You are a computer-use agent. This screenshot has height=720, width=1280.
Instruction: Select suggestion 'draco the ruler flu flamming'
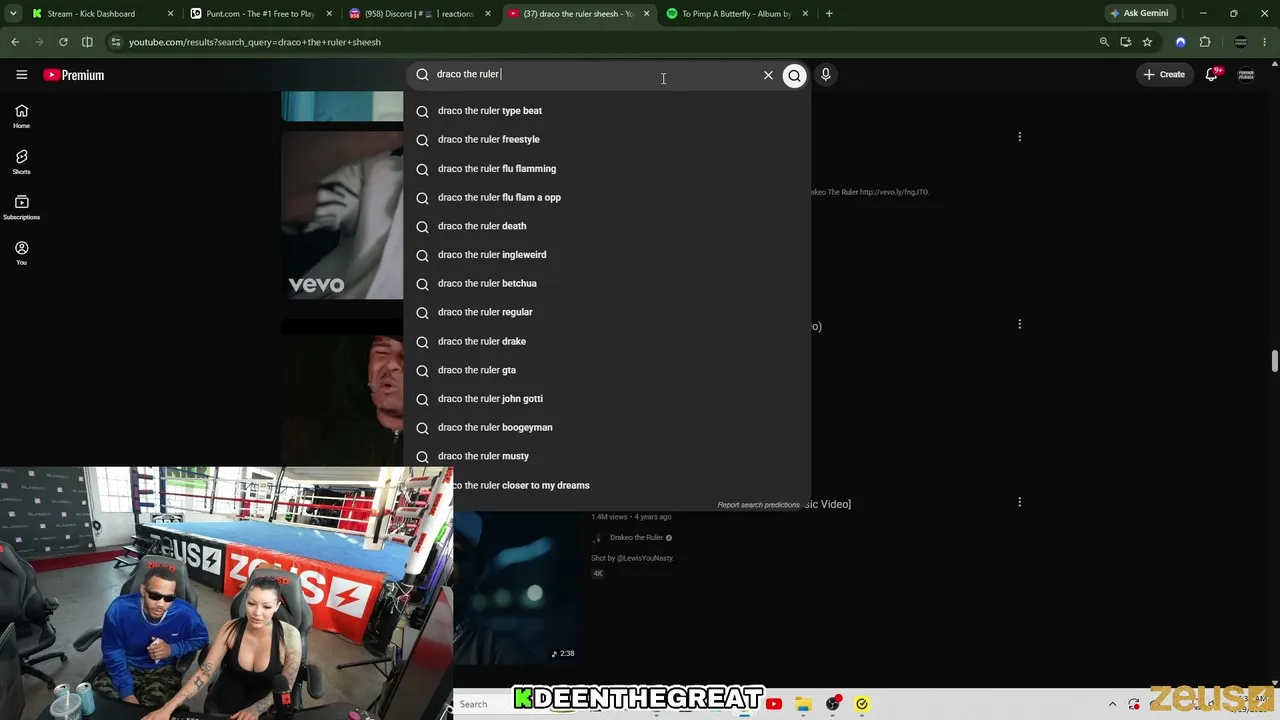point(606,169)
